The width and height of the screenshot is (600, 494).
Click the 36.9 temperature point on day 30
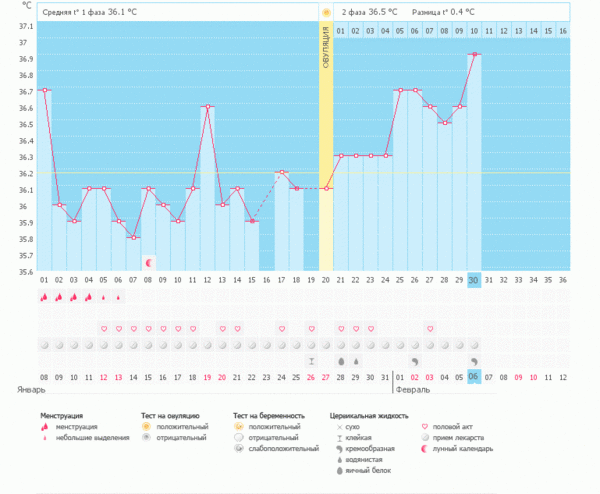[x=474, y=54]
